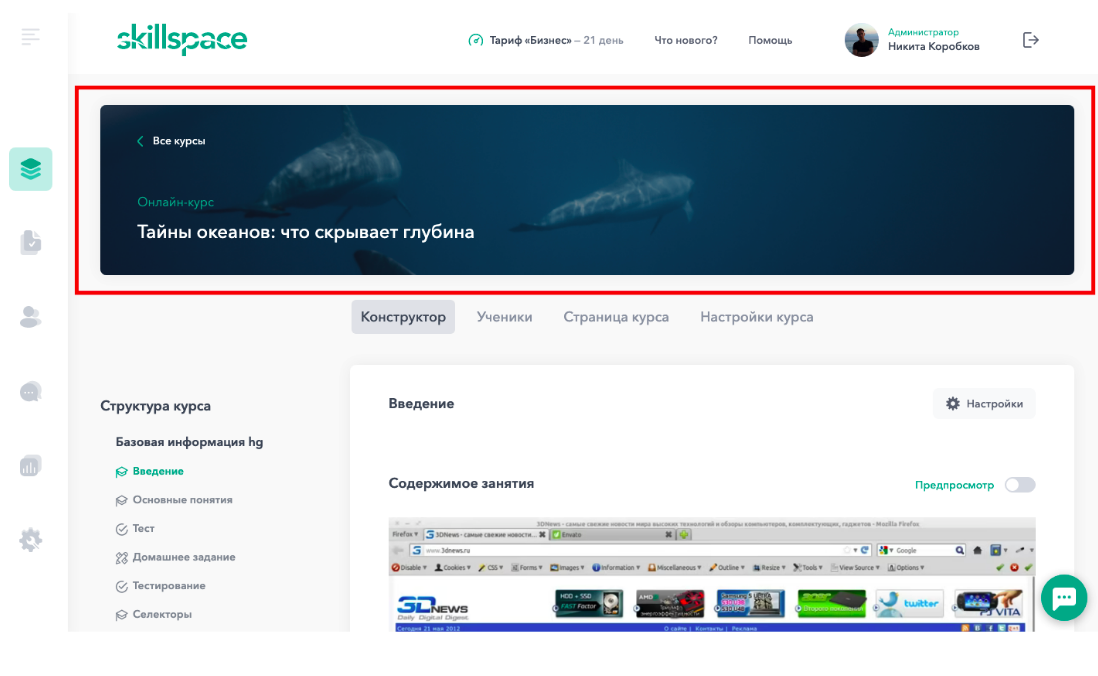The height and width of the screenshot is (676, 1098).
Task: Open the analytics chart sidebar icon
Action: click(x=31, y=466)
